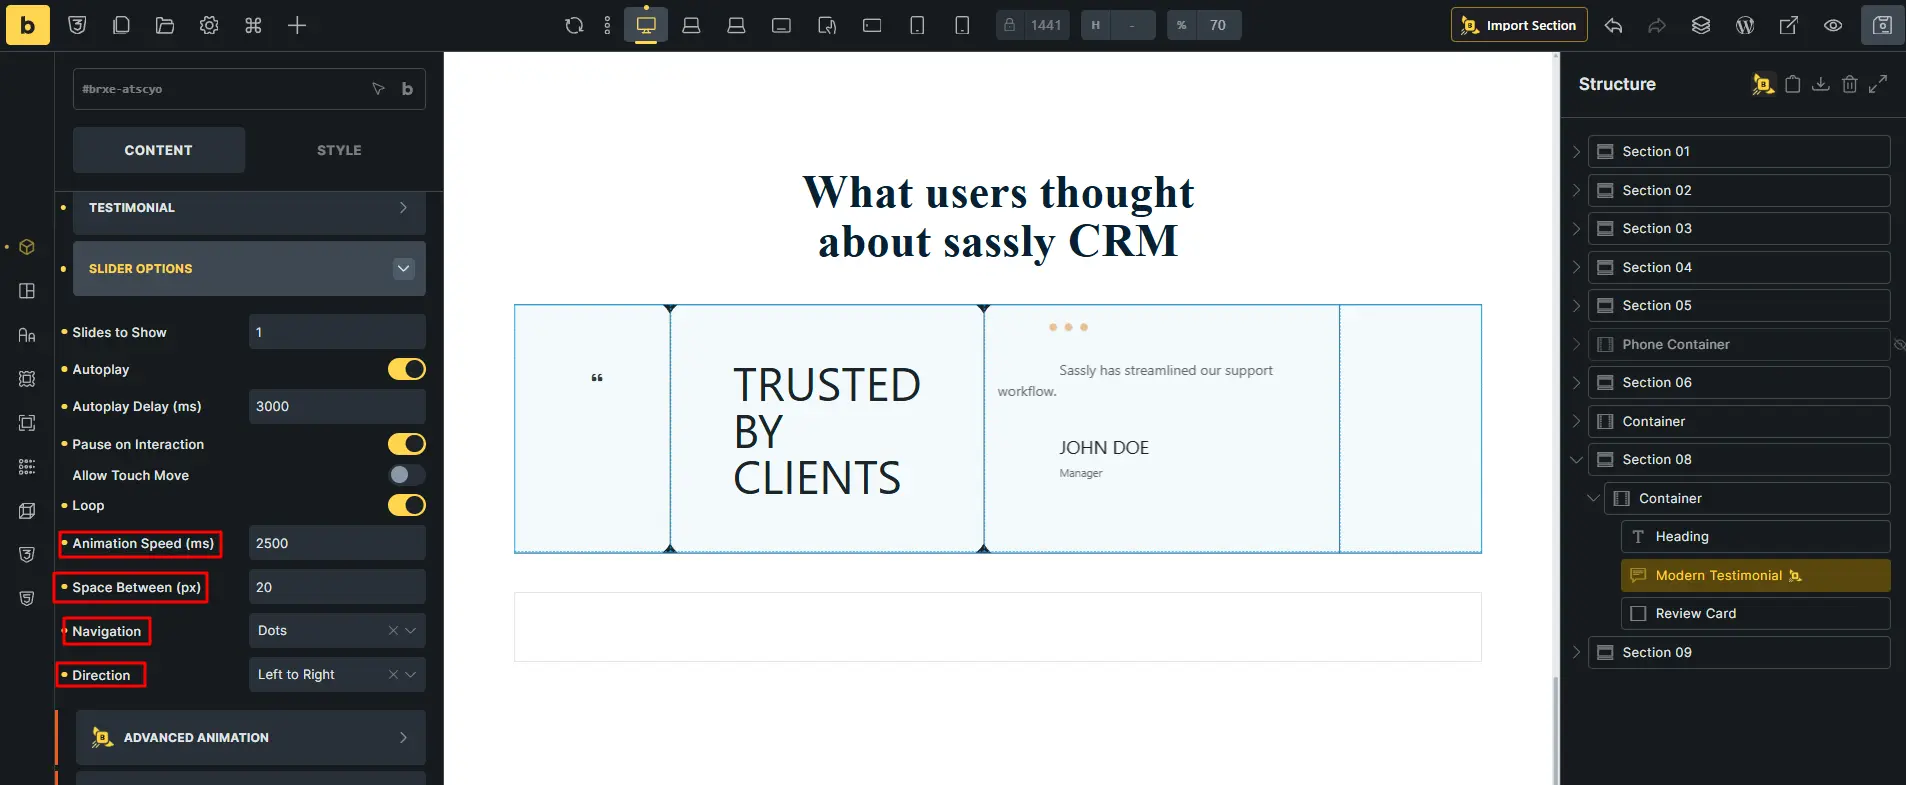Toggle the Loop switch
The image size is (1906, 785).
coord(407,505)
